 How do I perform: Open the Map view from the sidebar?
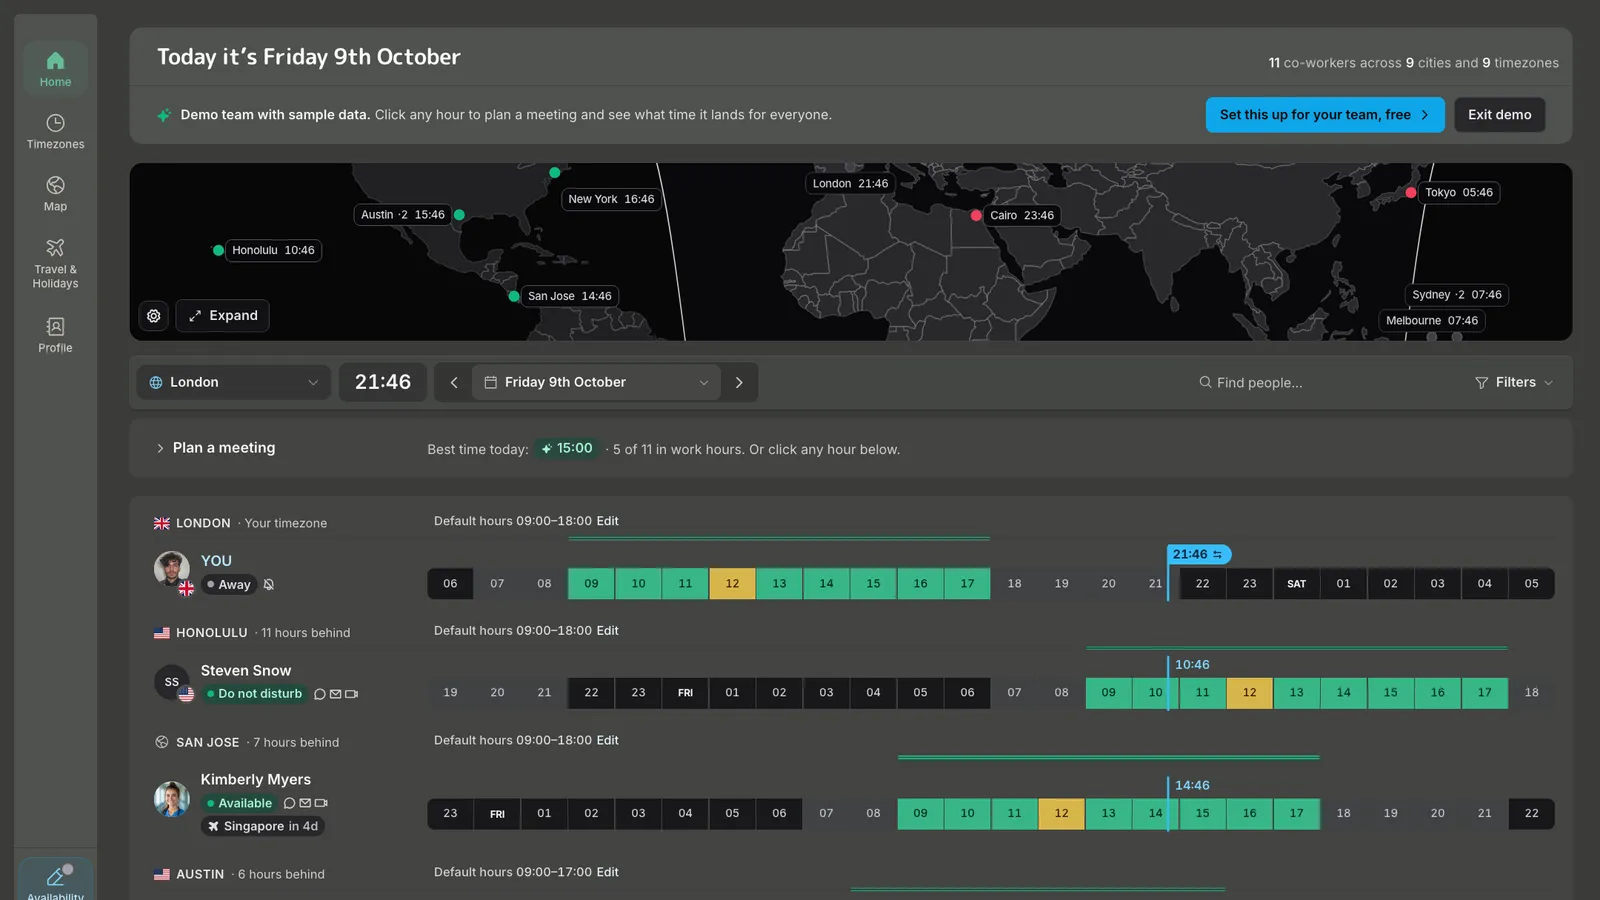coord(55,194)
